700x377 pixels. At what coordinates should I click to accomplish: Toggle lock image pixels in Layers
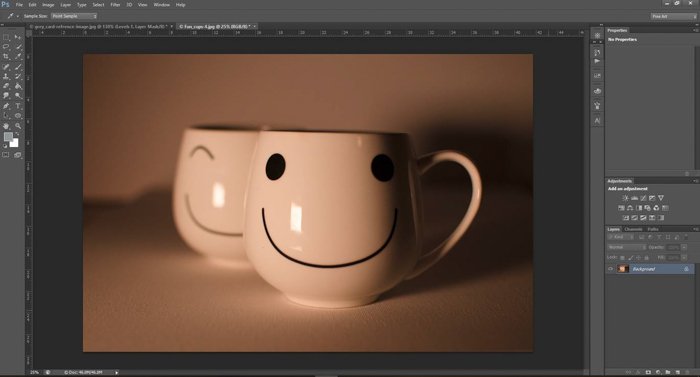(x=630, y=258)
